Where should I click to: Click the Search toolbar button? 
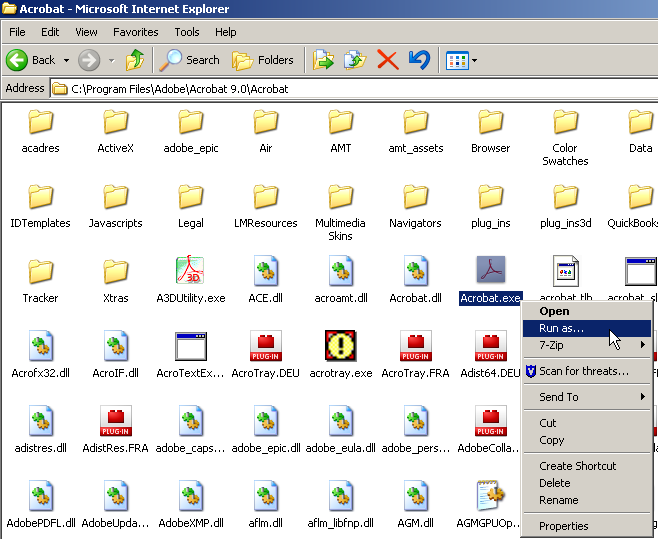tap(191, 60)
